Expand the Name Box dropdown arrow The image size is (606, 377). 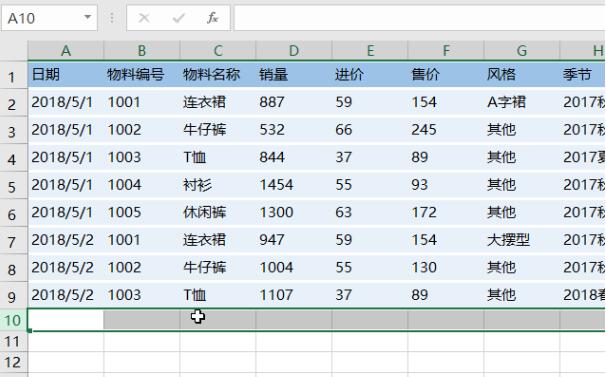tap(88, 17)
